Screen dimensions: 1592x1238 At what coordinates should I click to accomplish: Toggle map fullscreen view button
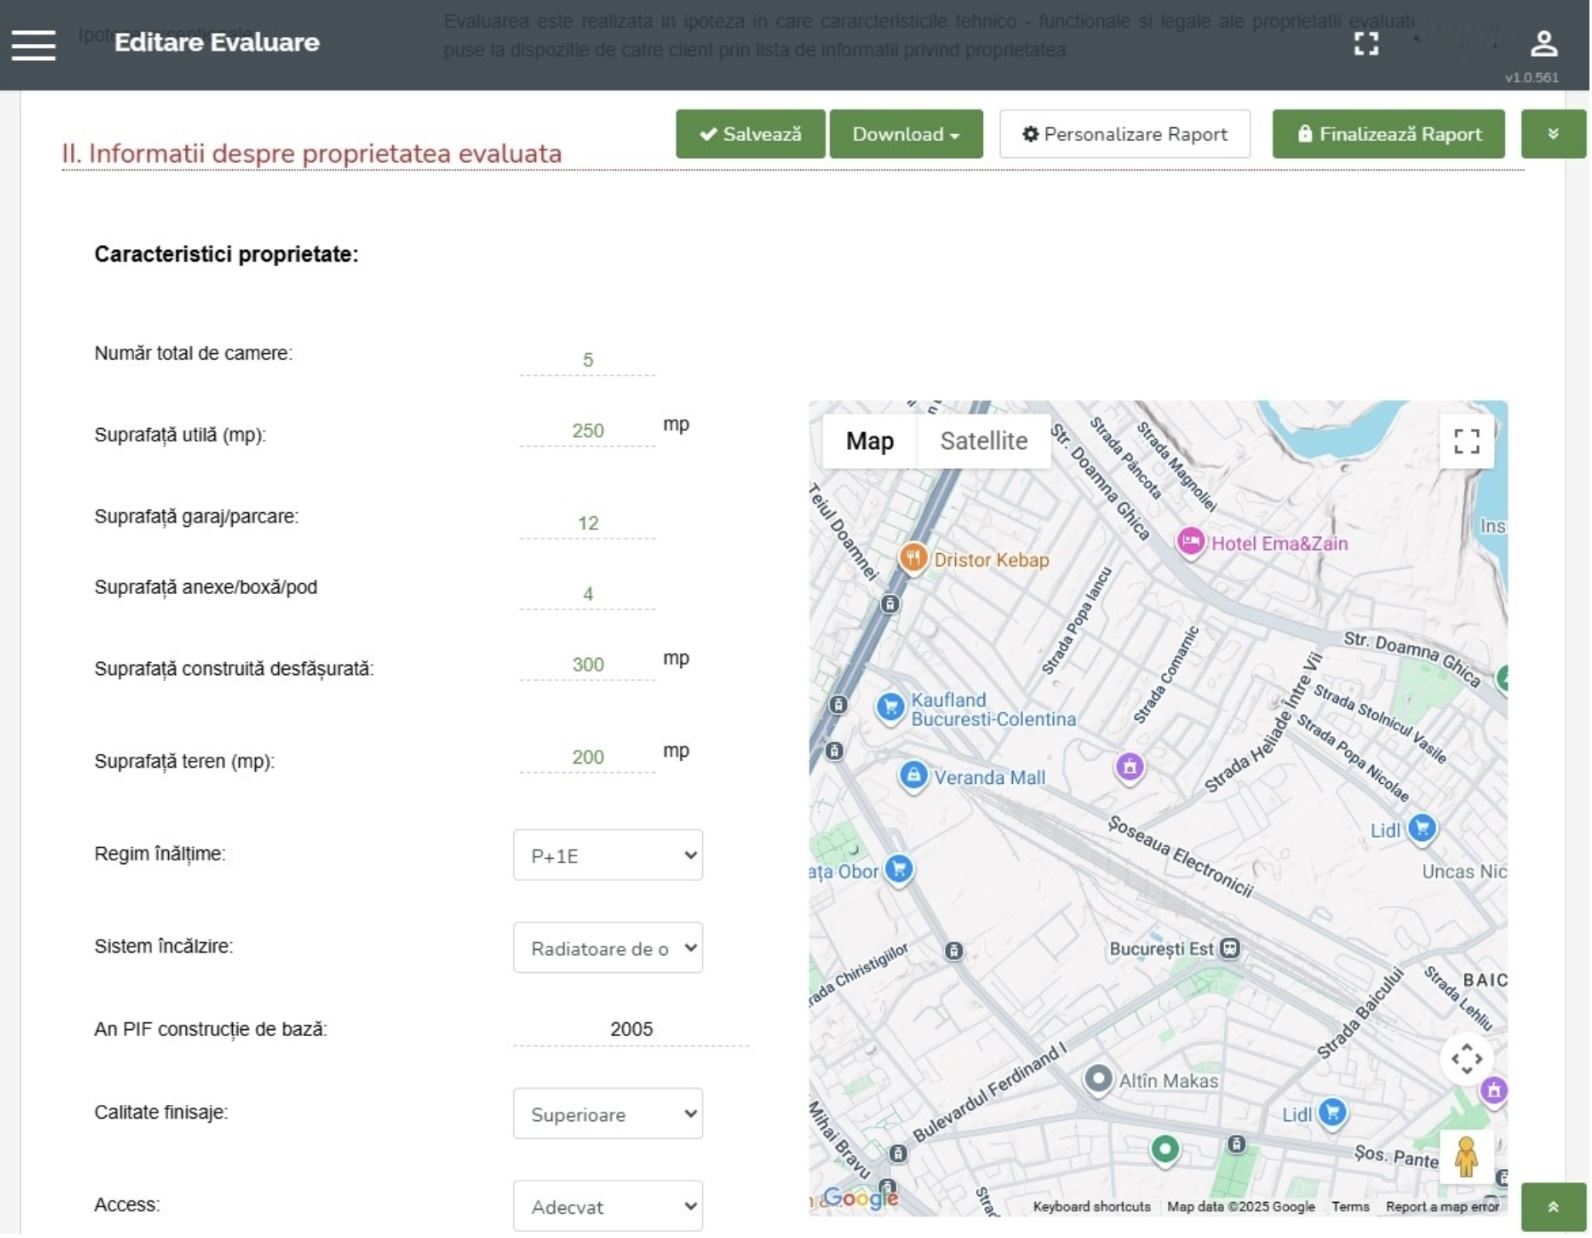pyautogui.click(x=1466, y=442)
